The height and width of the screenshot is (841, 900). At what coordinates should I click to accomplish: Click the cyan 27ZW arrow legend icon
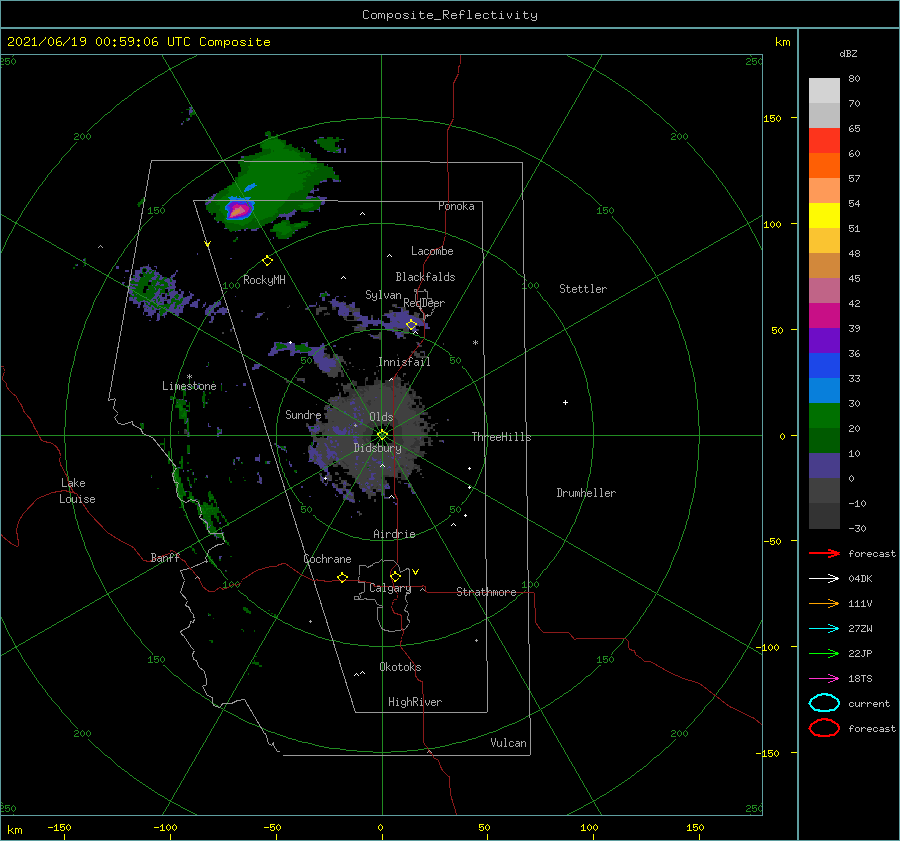click(824, 629)
